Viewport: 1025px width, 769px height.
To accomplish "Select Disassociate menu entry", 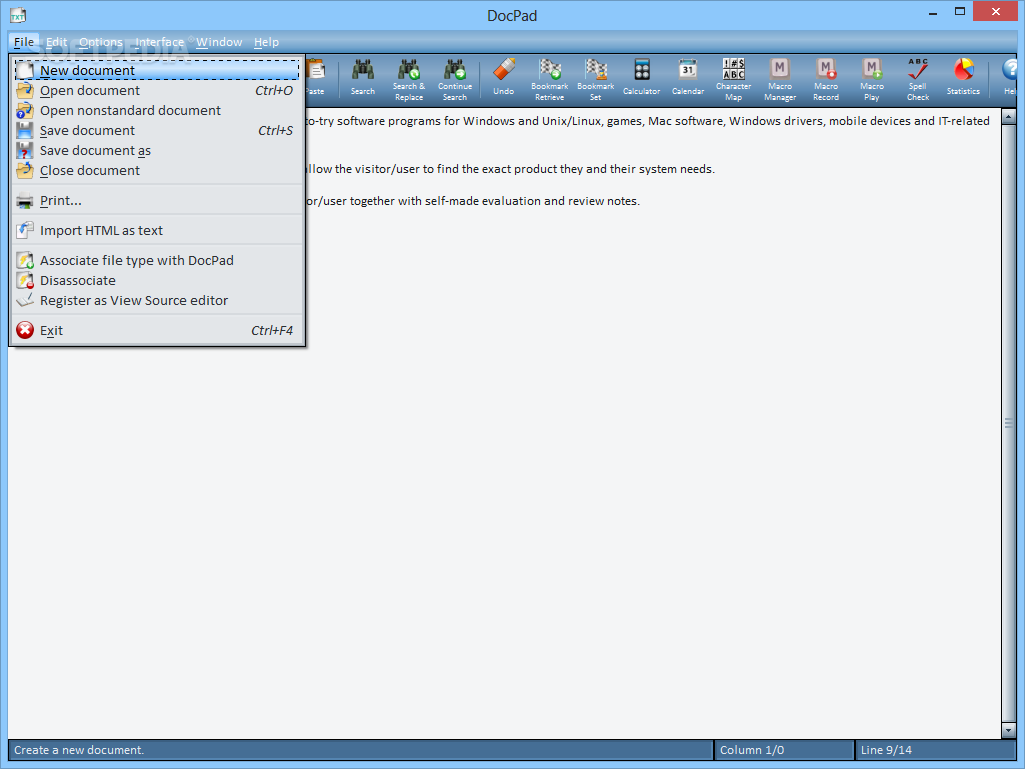I will click(x=157, y=281).
